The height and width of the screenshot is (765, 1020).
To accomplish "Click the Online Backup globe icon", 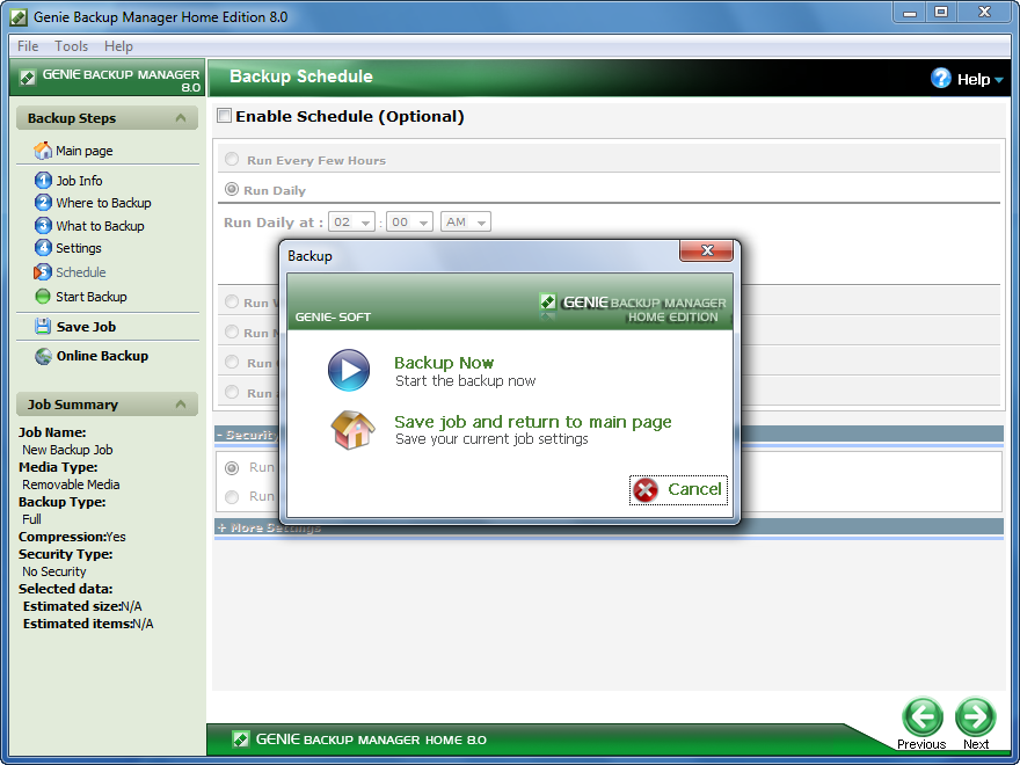I will point(44,356).
